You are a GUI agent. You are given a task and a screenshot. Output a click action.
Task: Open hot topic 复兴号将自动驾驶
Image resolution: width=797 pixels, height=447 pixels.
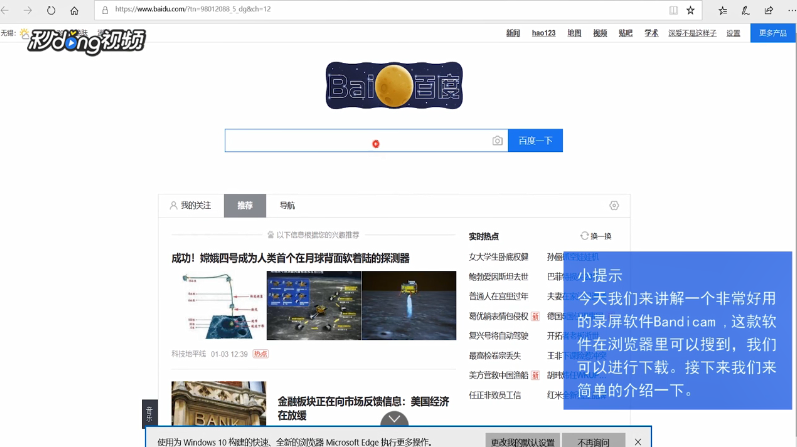click(x=498, y=336)
